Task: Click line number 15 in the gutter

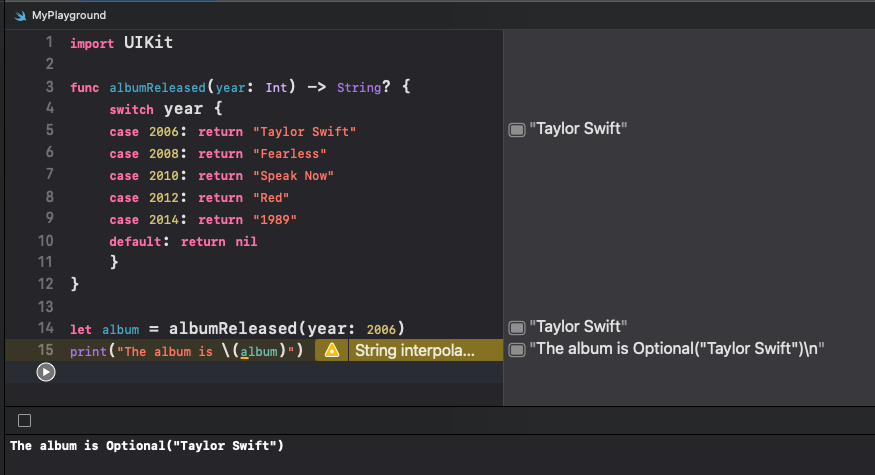Action: tap(46, 350)
